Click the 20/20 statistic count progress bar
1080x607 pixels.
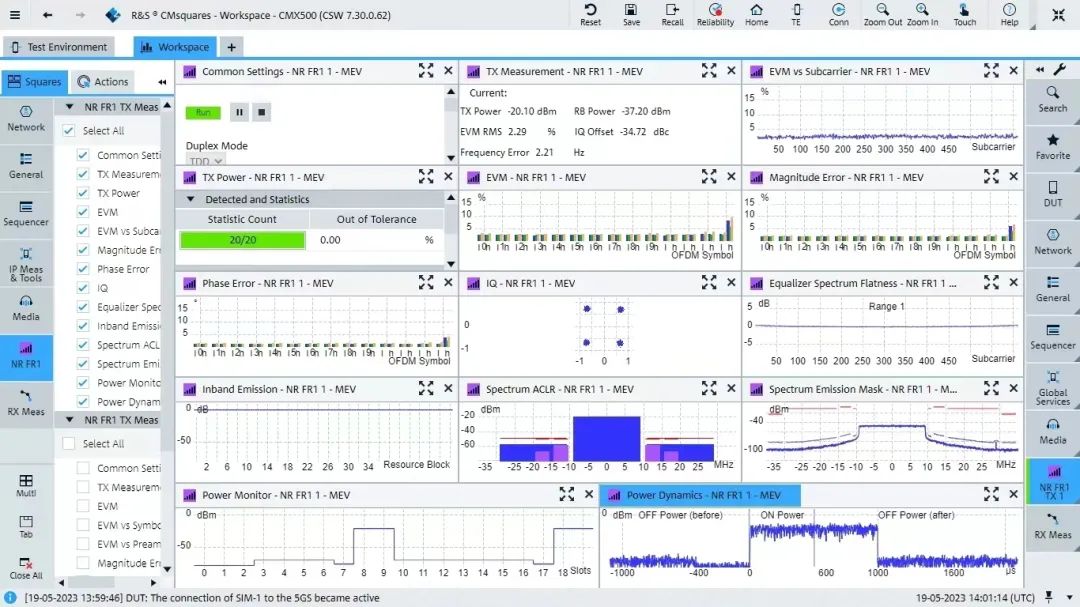pyautogui.click(x=242, y=240)
